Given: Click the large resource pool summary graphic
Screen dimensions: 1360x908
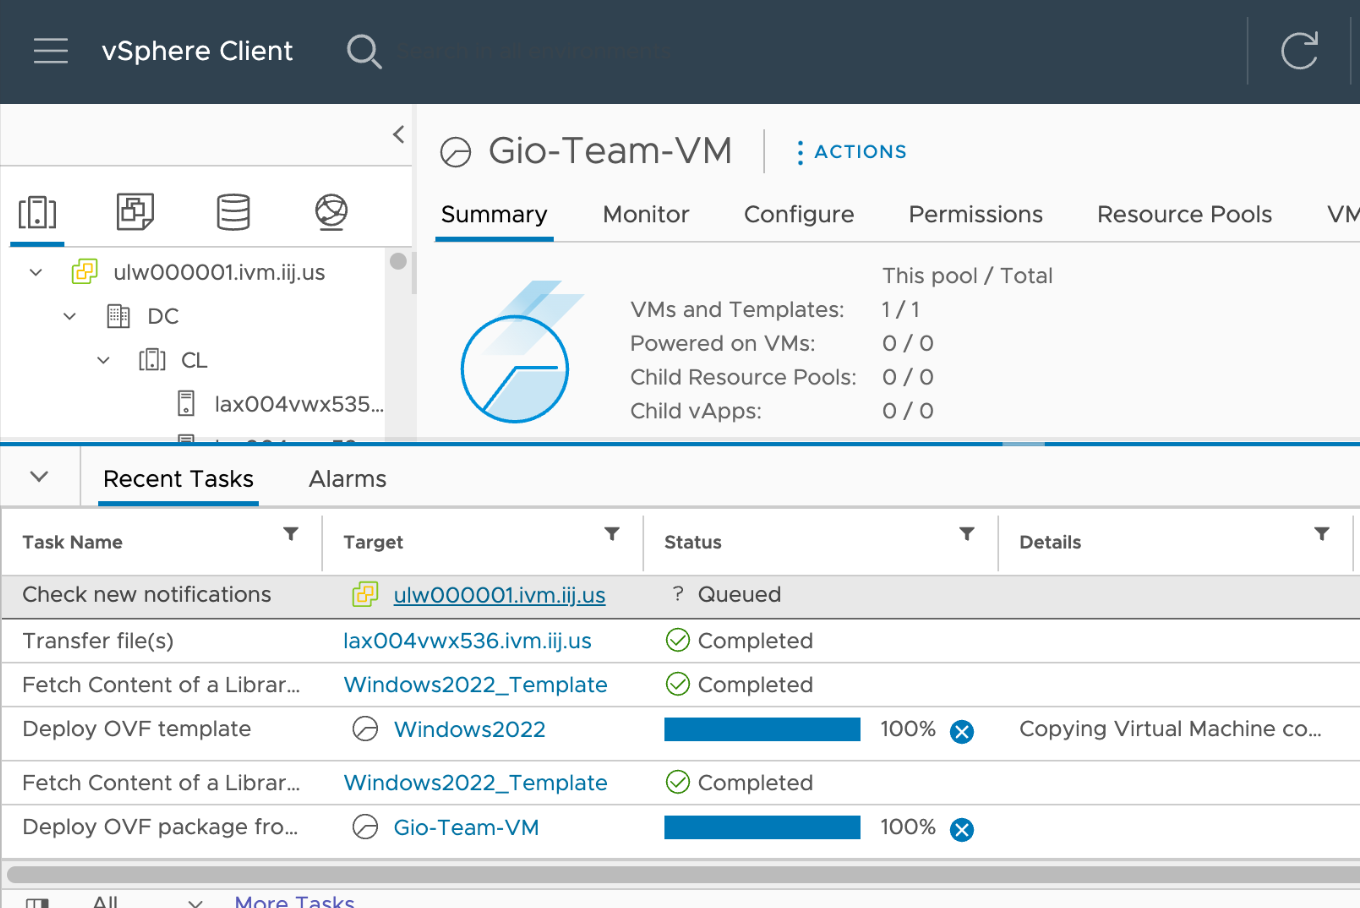Looking at the screenshot, I should coord(520,352).
